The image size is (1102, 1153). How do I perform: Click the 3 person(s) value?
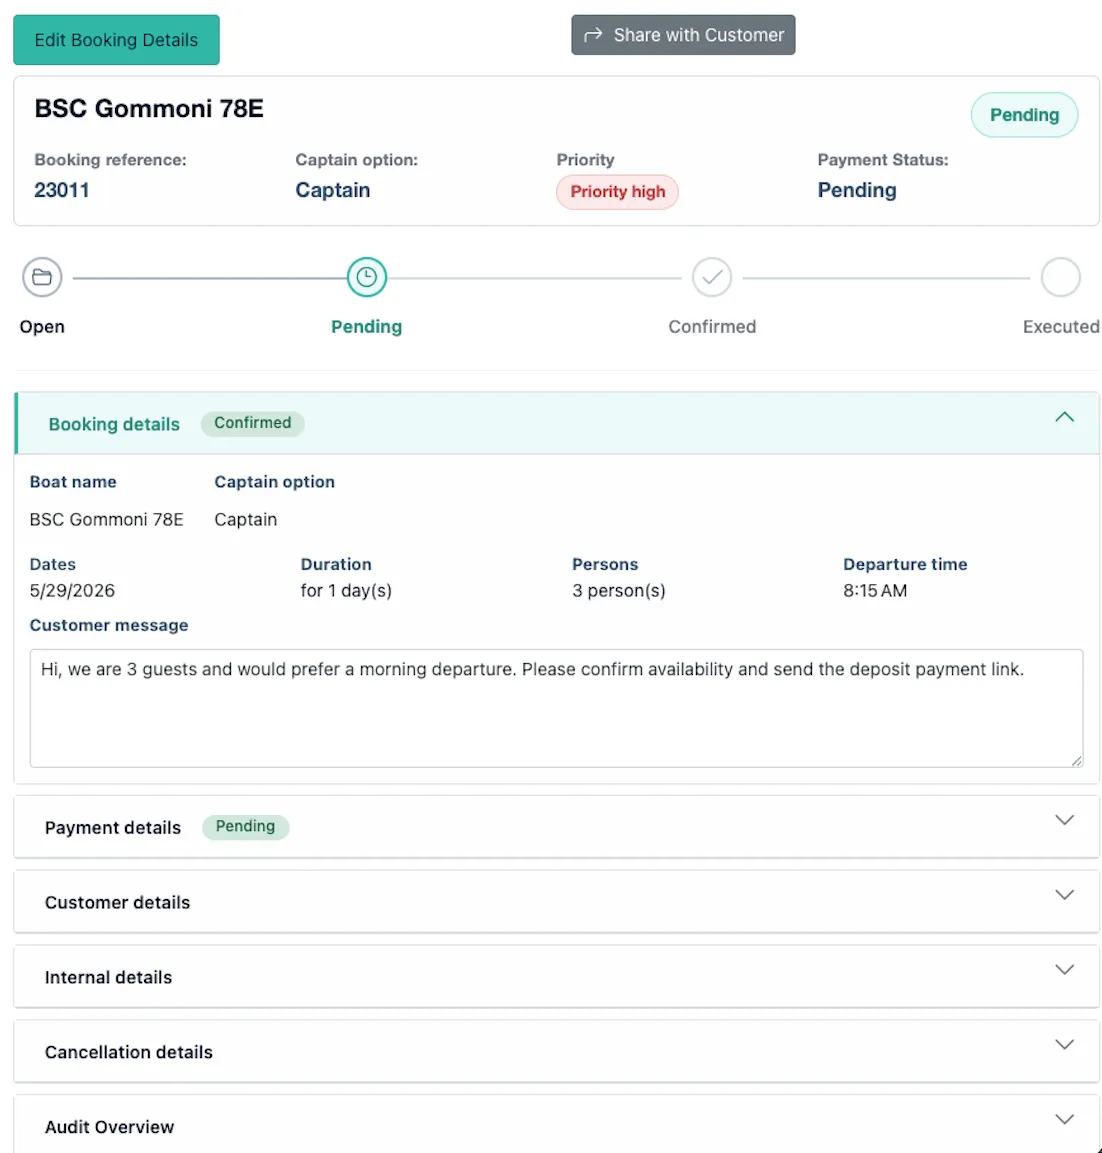coord(618,591)
